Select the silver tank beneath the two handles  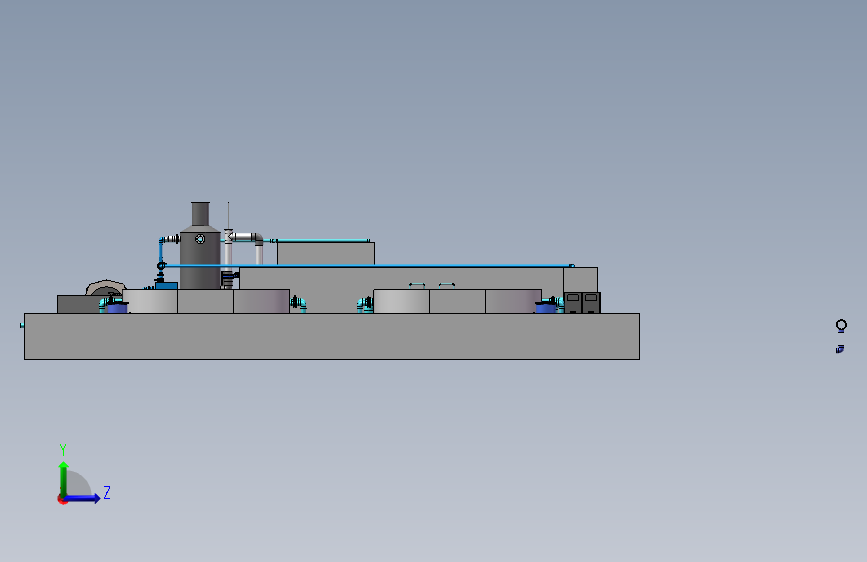[401, 301]
